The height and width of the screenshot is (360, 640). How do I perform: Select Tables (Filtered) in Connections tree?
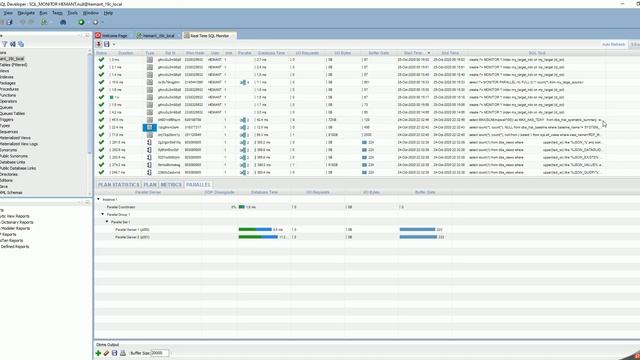pyautogui.click(x=13, y=65)
